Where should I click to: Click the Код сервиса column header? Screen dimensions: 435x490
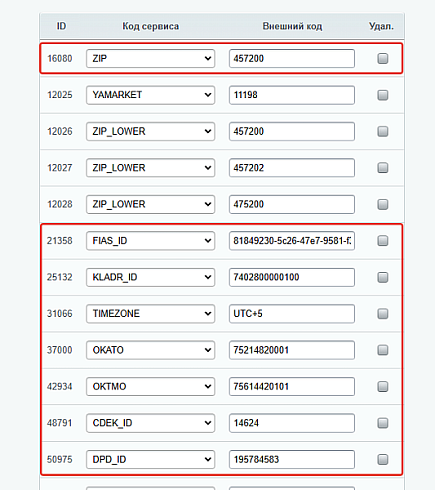click(x=150, y=26)
